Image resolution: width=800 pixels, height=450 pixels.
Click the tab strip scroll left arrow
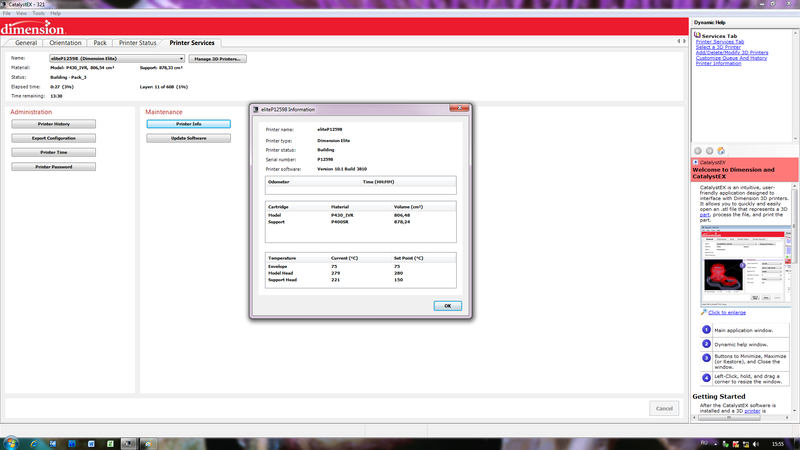tap(679, 41)
